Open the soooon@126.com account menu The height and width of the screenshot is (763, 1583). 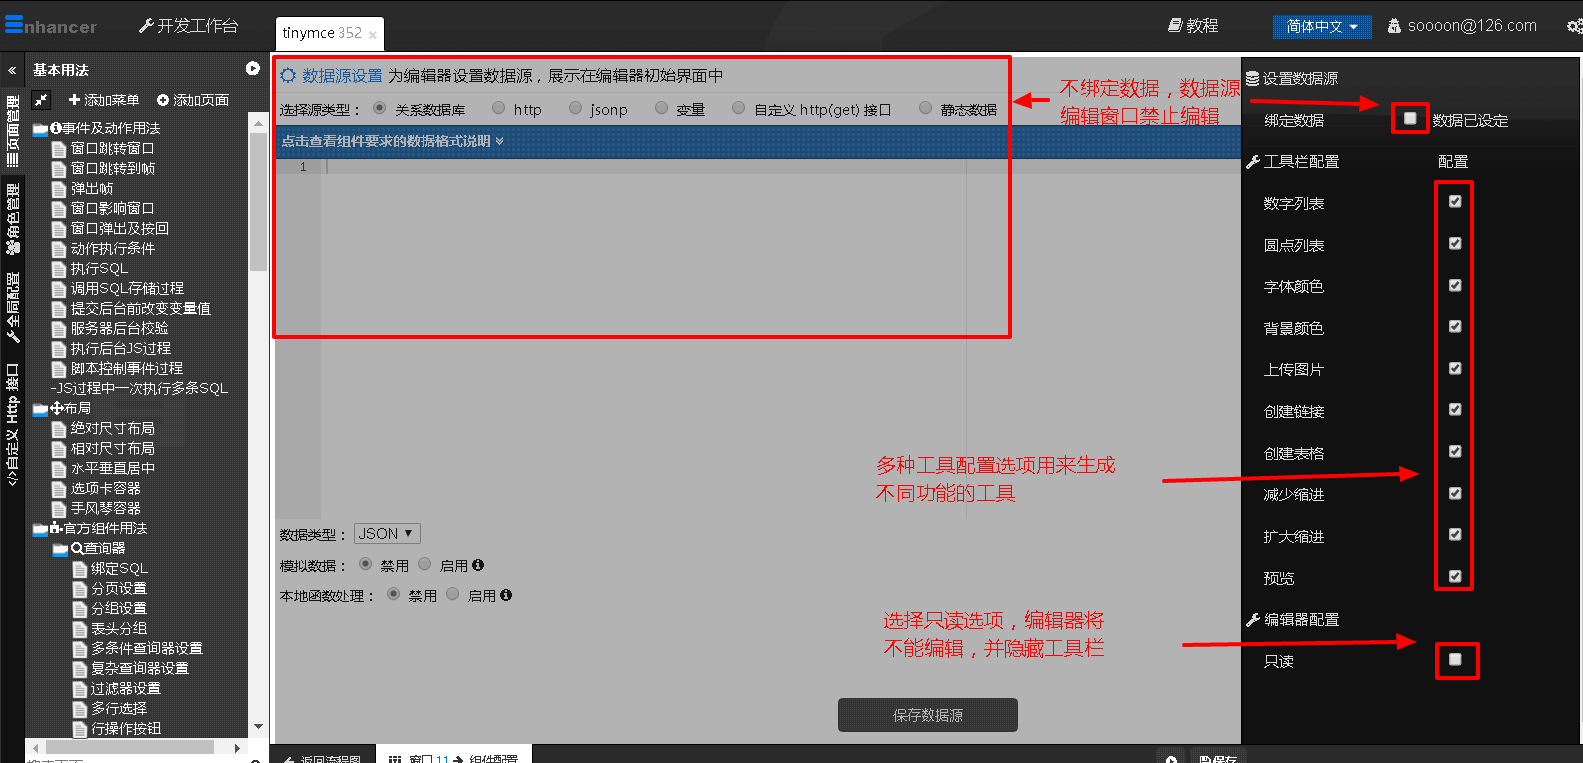tap(1462, 26)
